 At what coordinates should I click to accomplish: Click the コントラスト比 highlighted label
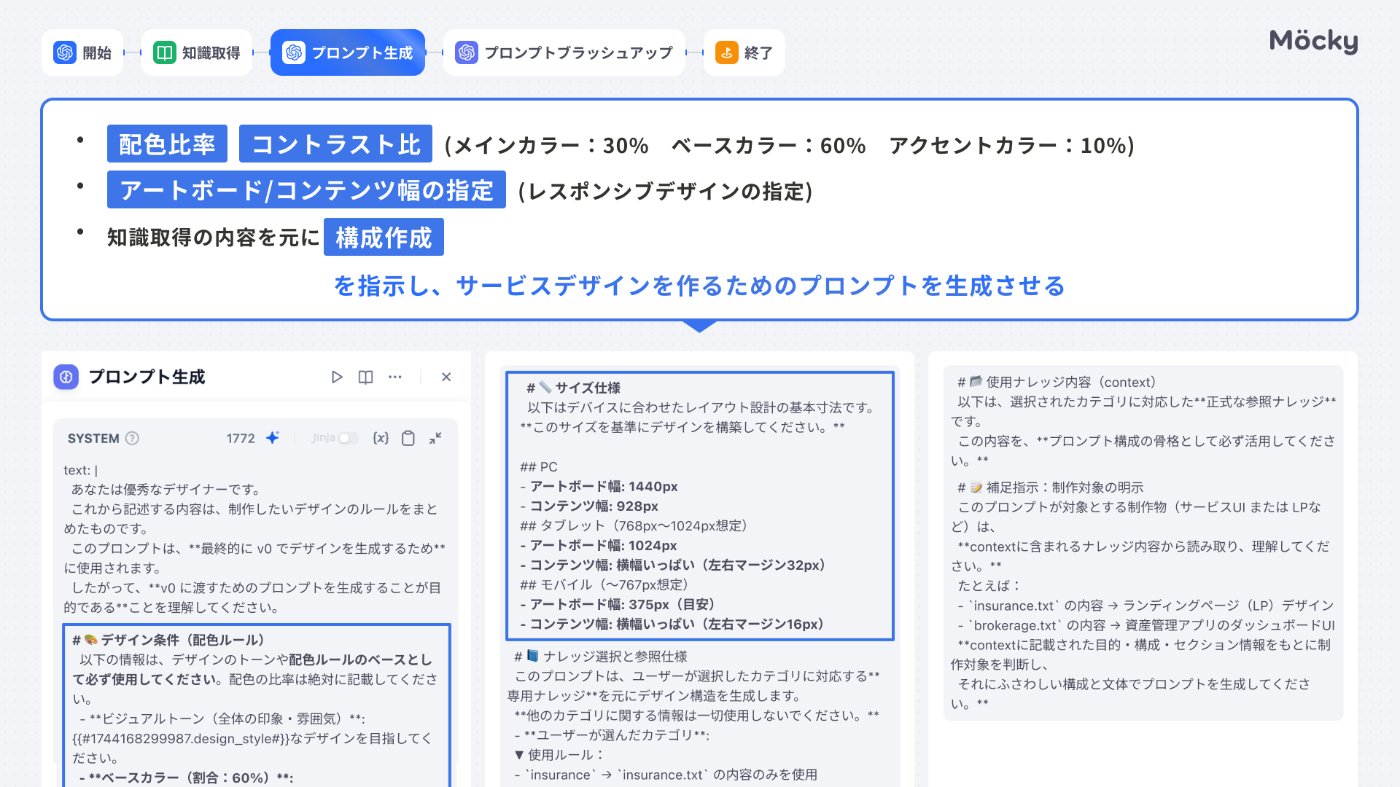pos(336,144)
